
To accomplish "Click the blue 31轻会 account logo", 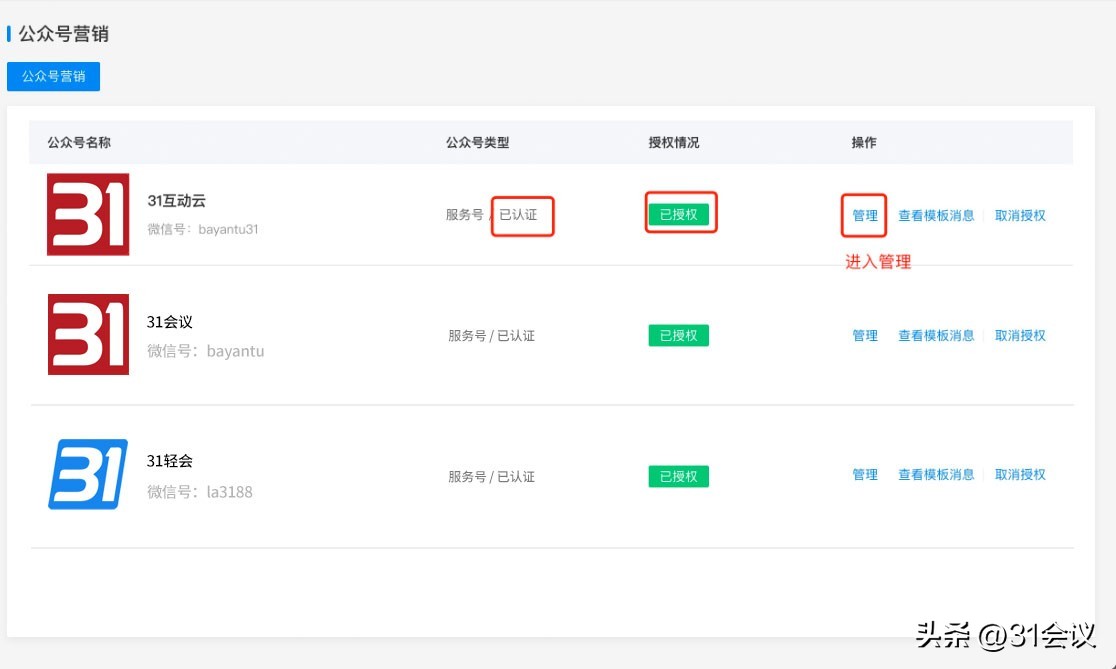I will point(88,474).
